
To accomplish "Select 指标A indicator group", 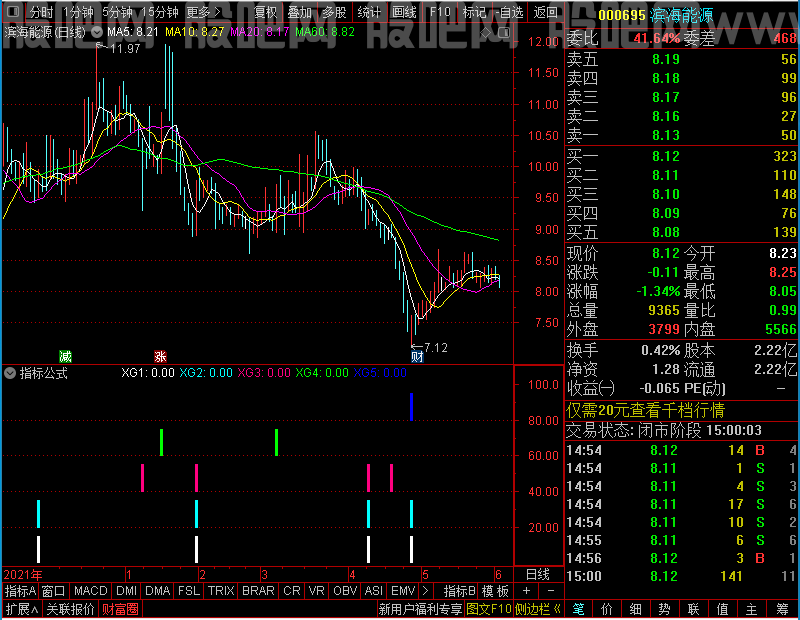I will (x=20, y=591).
